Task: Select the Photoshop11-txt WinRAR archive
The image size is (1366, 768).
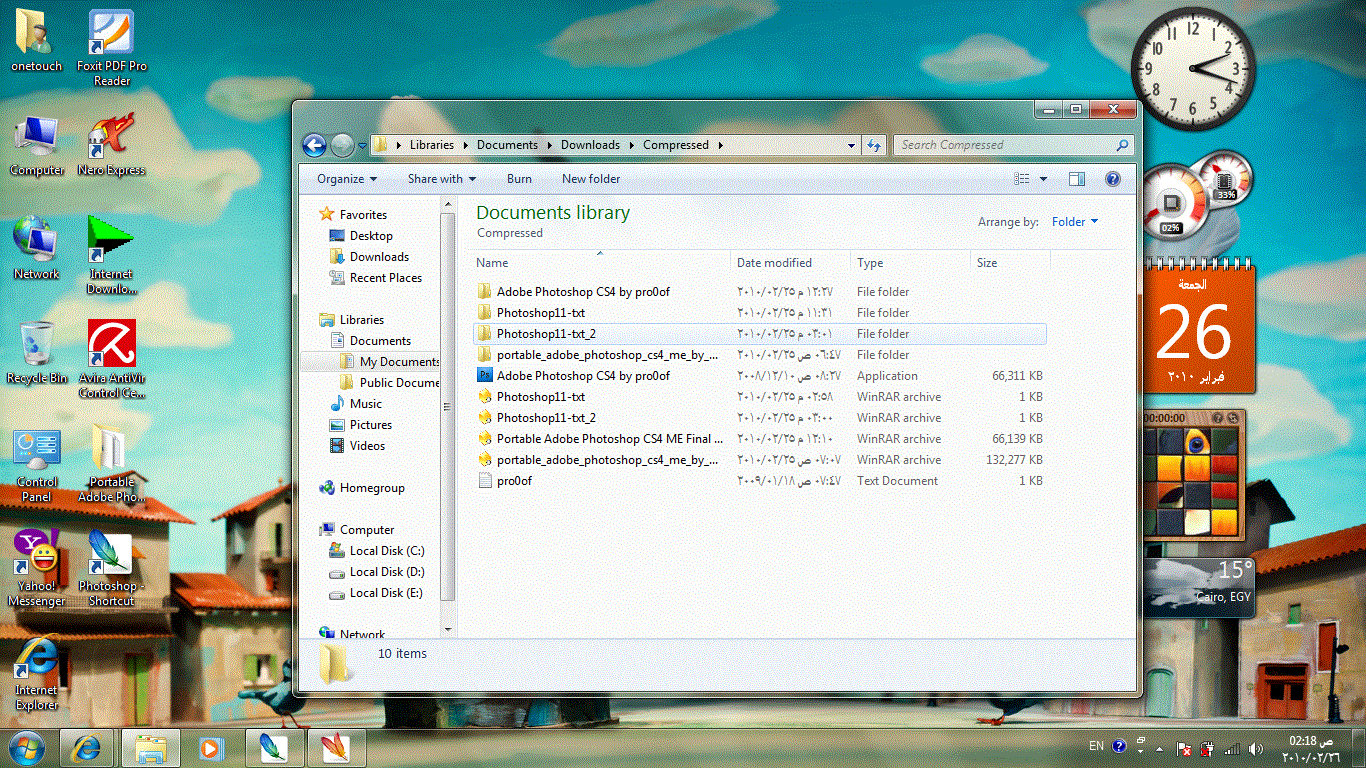Action: [760, 397]
